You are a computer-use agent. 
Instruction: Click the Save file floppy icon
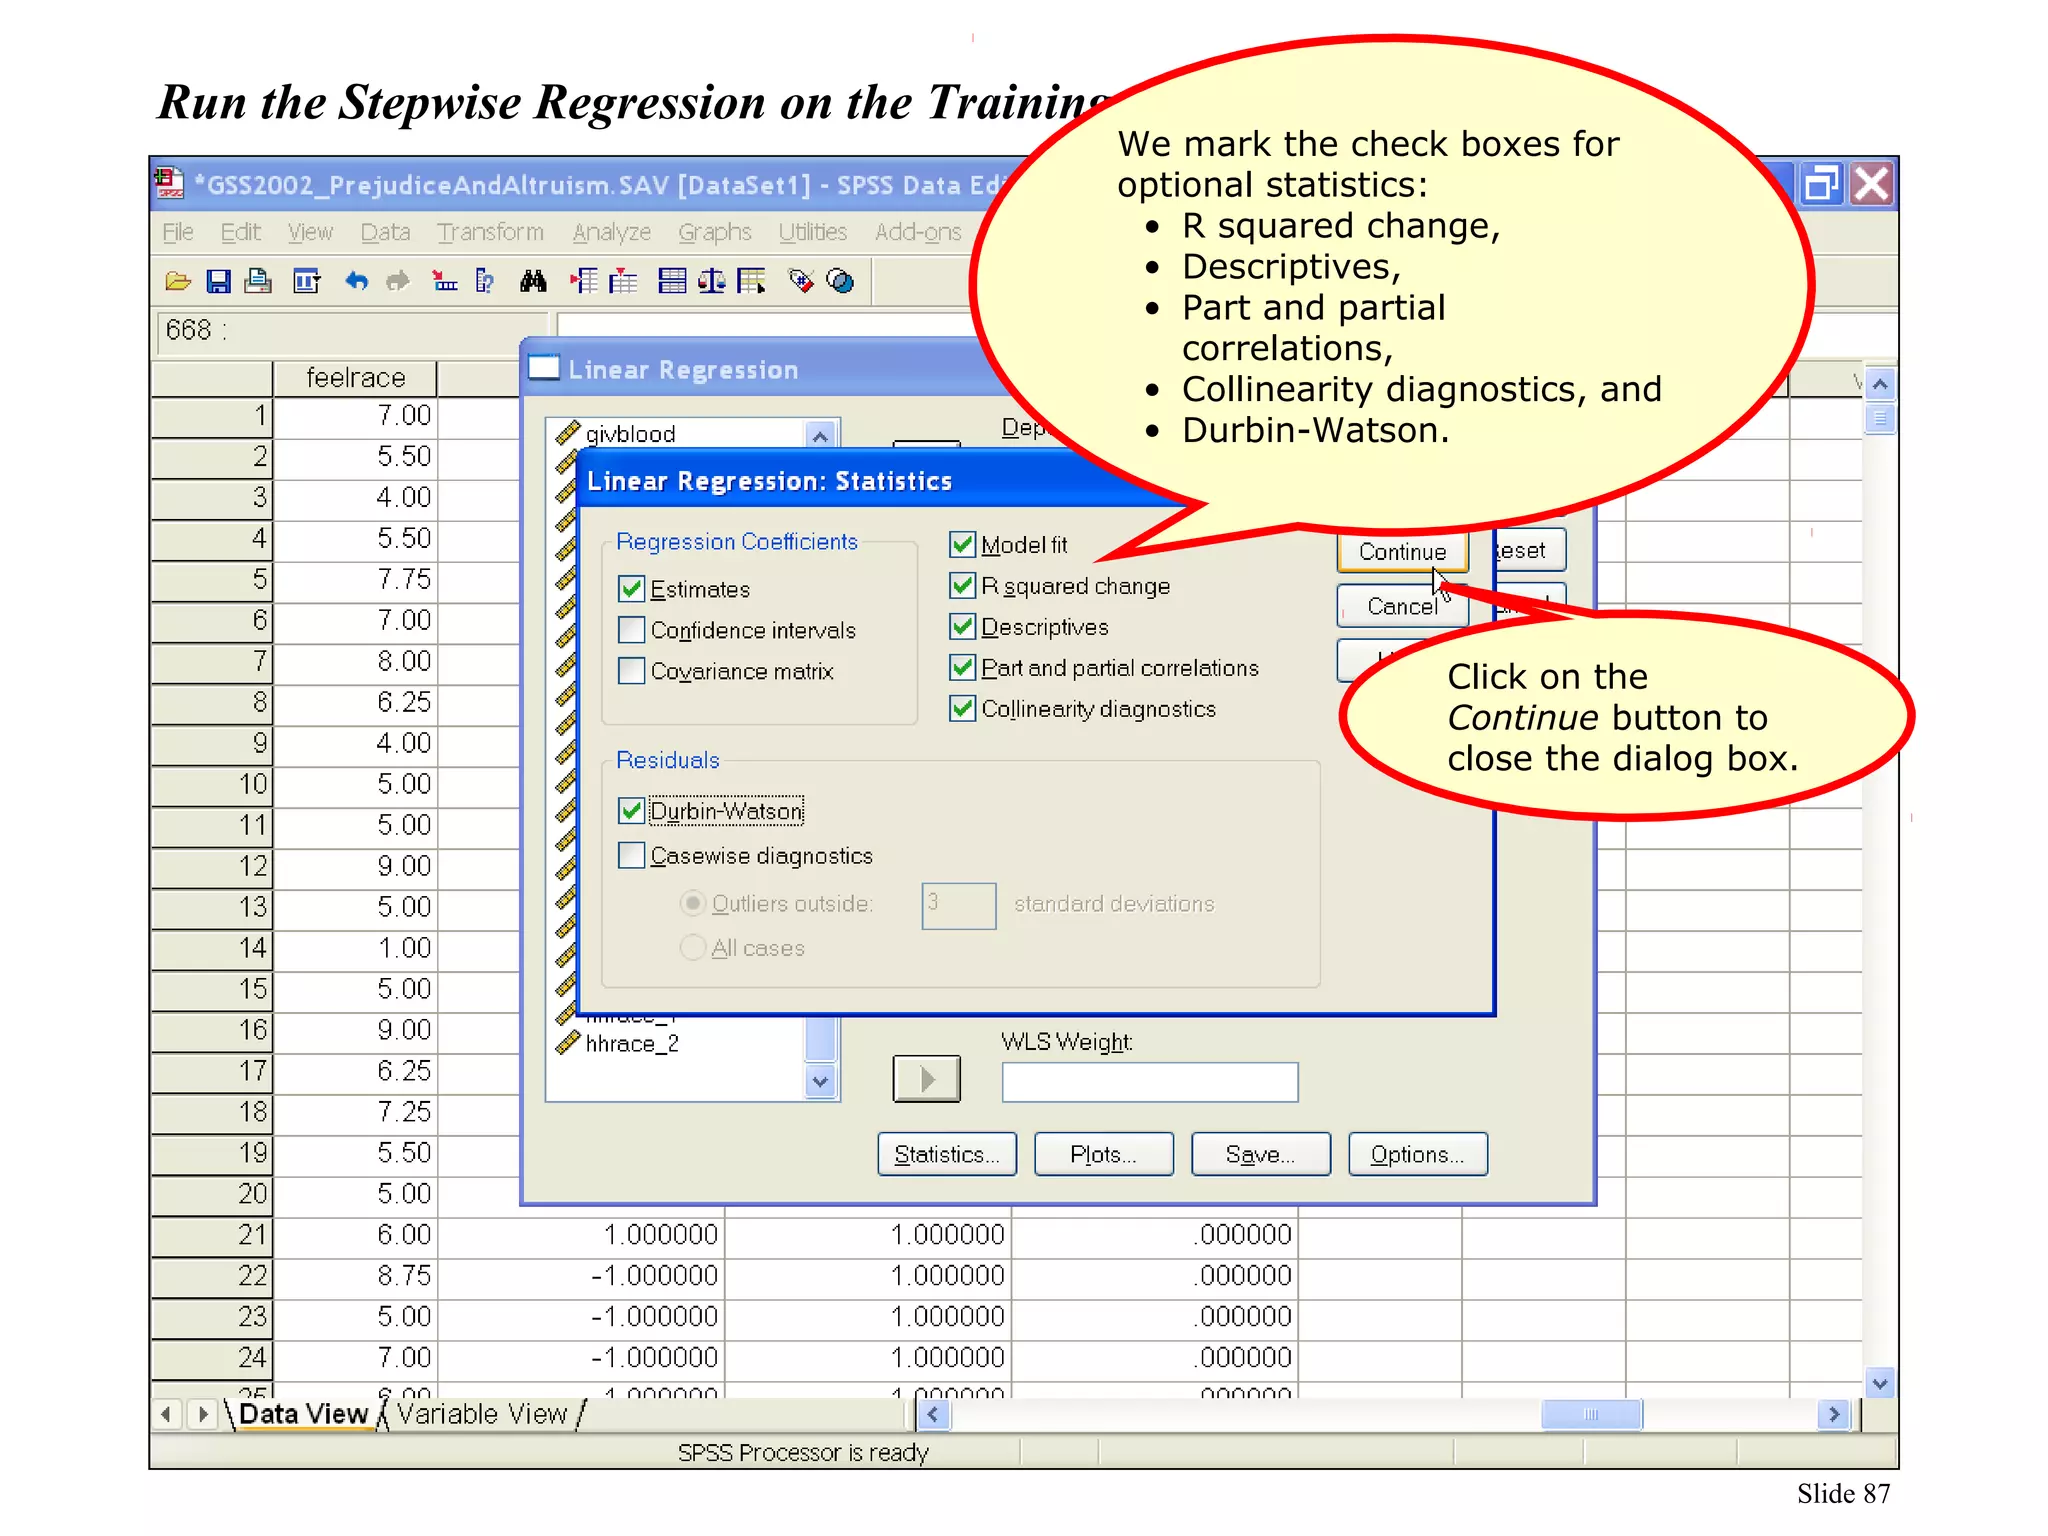[x=218, y=282]
